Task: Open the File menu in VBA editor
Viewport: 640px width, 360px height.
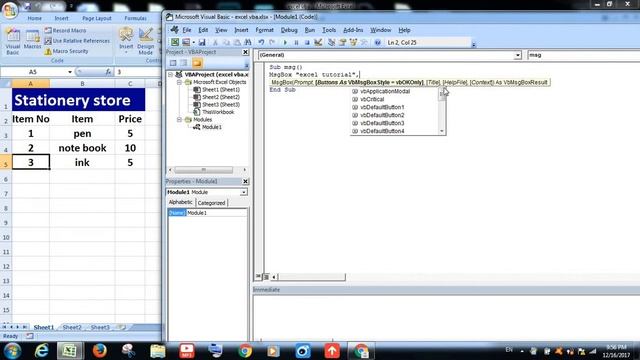Action: (187, 30)
